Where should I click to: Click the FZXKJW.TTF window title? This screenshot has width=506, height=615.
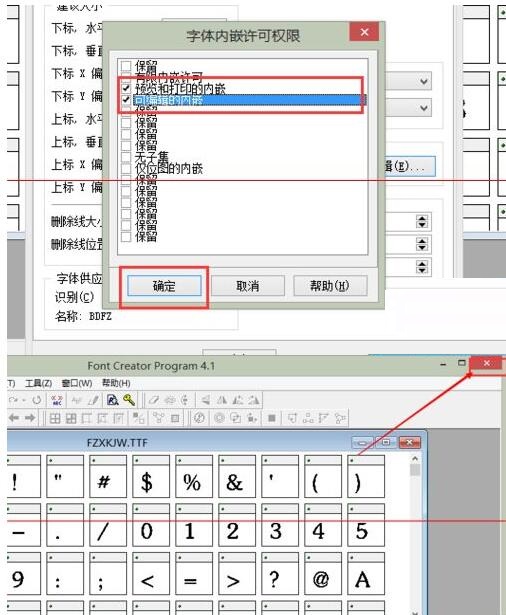117,443
